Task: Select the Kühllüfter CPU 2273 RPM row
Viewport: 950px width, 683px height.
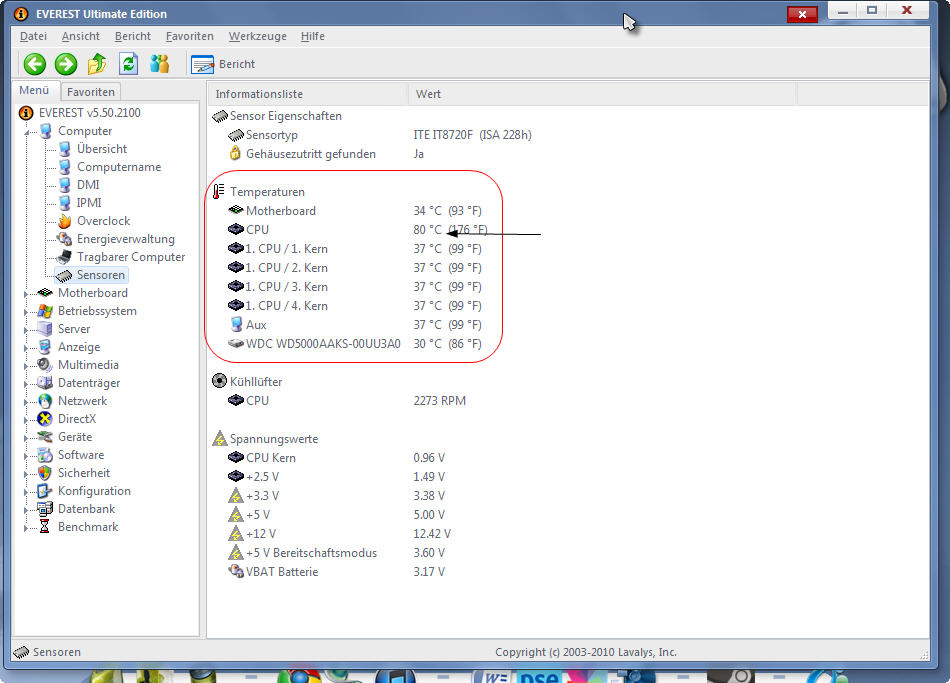Action: (x=347, y=401)
